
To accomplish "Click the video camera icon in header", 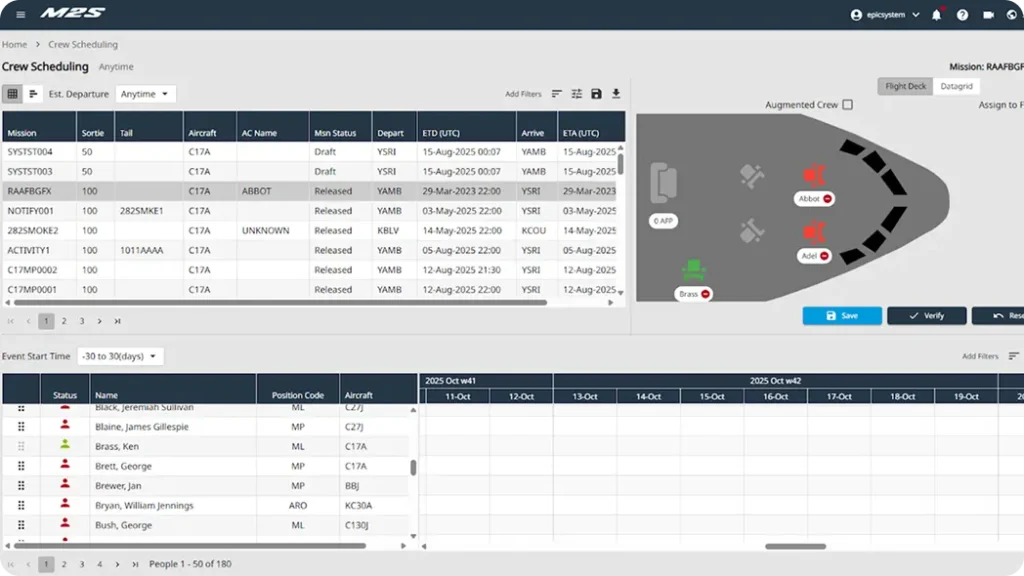I will pyautogui.click(x=988, y=15).
